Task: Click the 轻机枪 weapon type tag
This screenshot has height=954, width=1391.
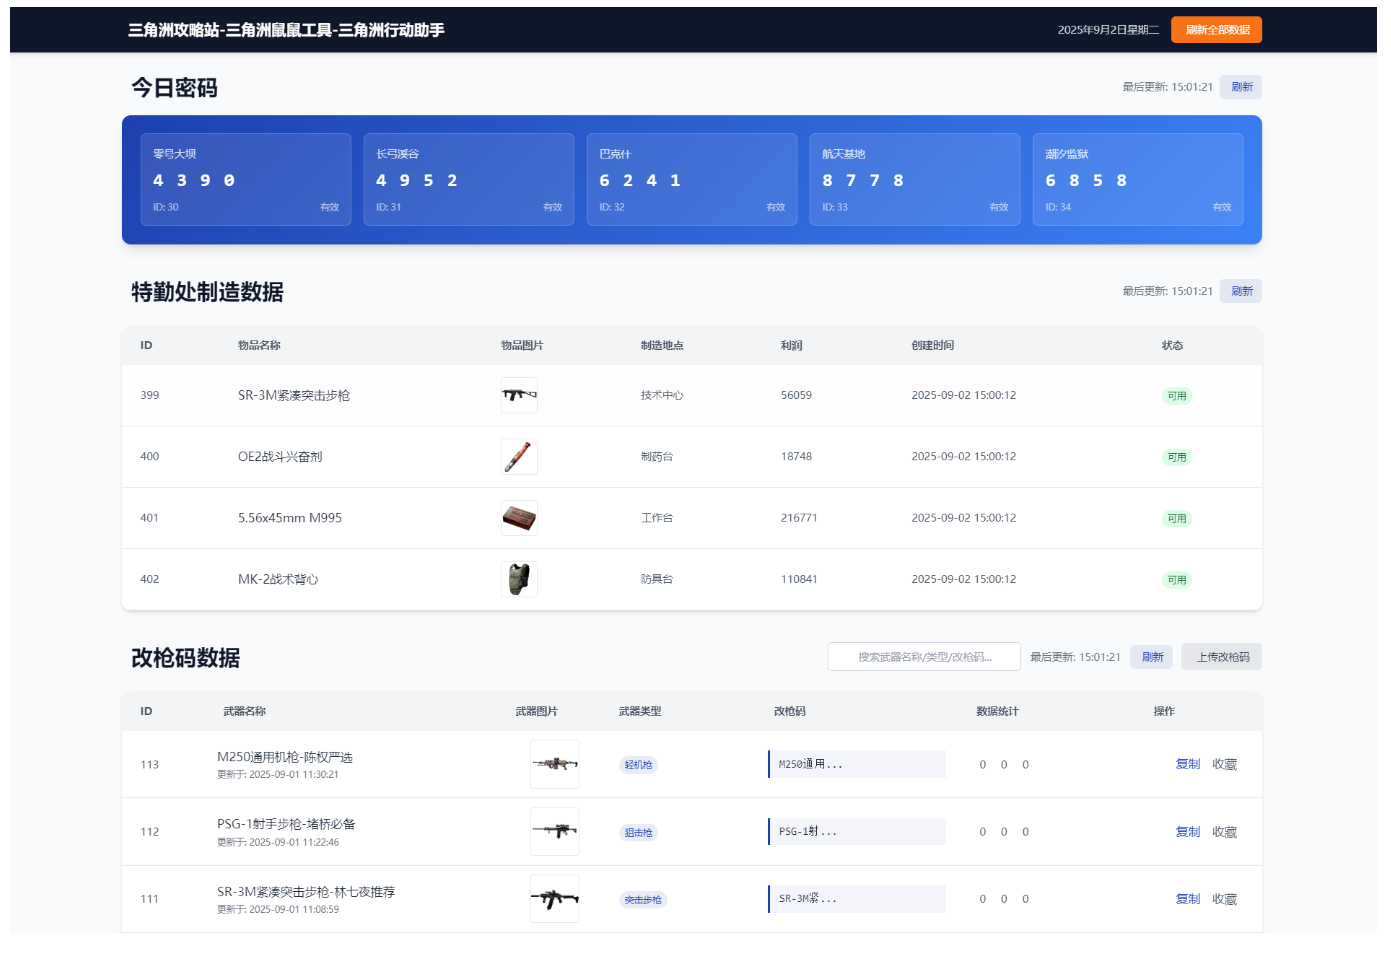Action: pyautogui.click(x=638, y=765)
